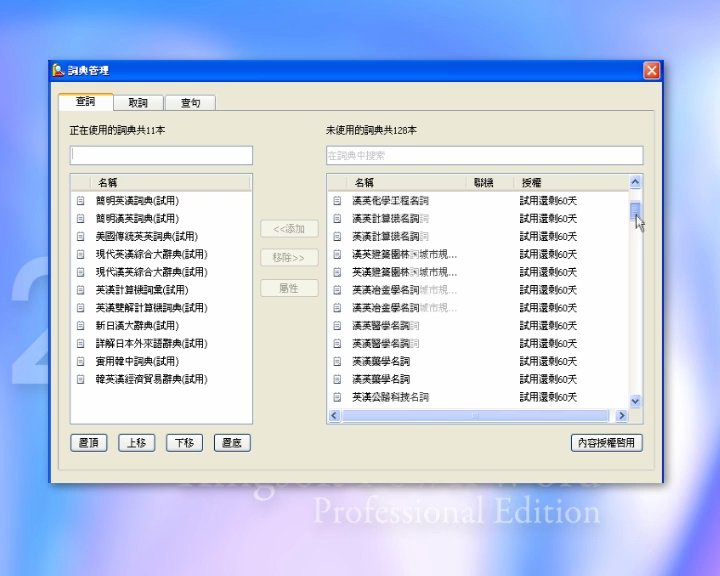Select 漢英冶金學名詞 row
The image size is (720, 576).
pyautogui.click(x=478, y=308)
